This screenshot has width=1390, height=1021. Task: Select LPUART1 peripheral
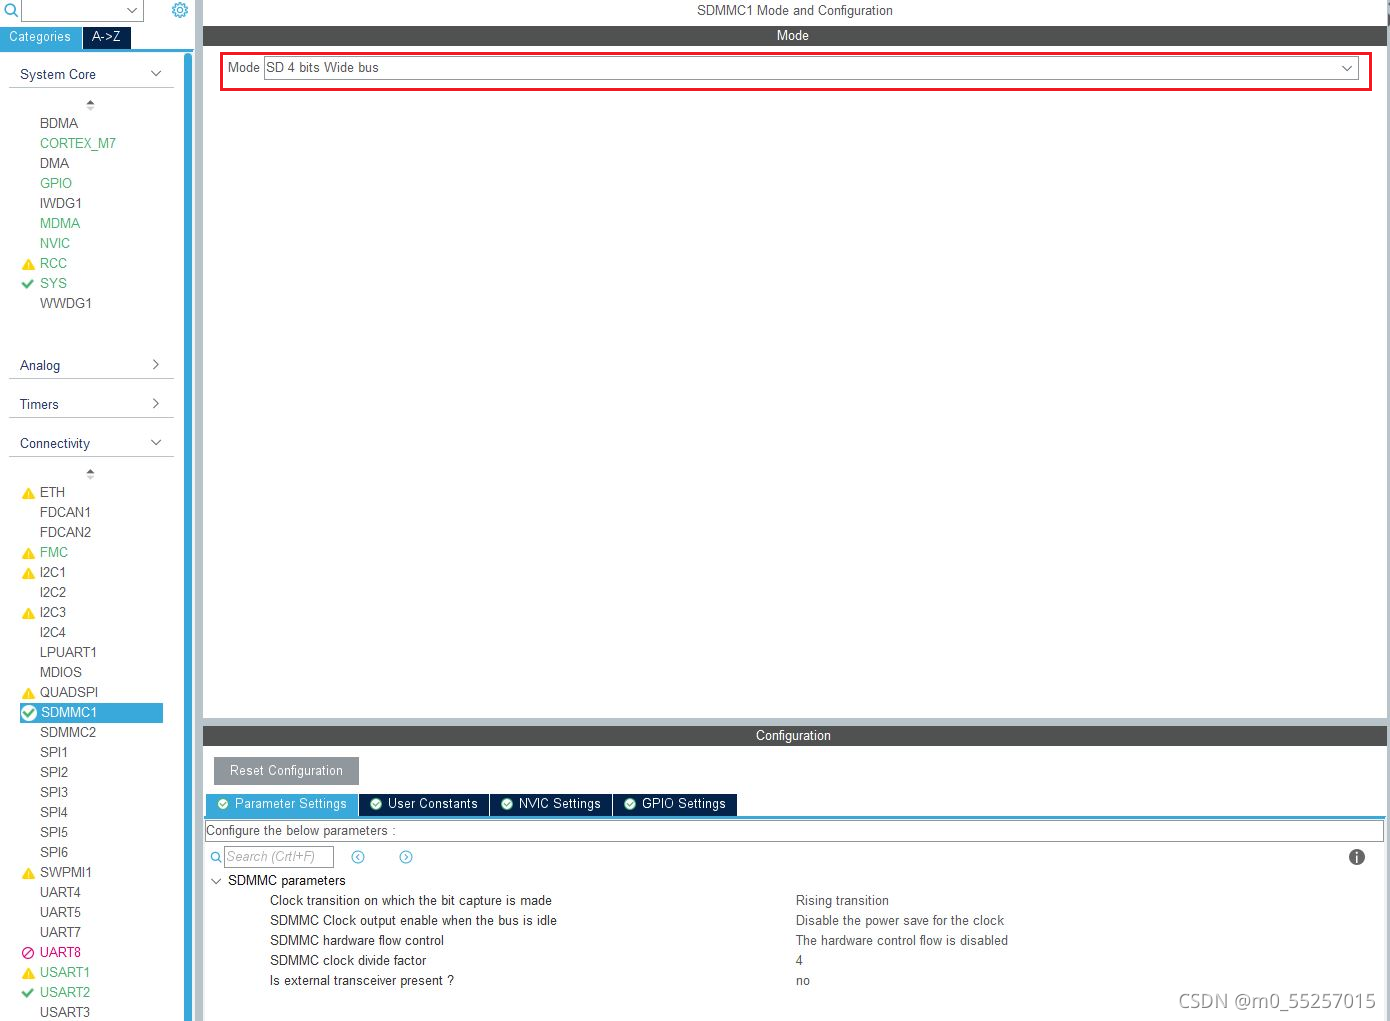(68, 652)
